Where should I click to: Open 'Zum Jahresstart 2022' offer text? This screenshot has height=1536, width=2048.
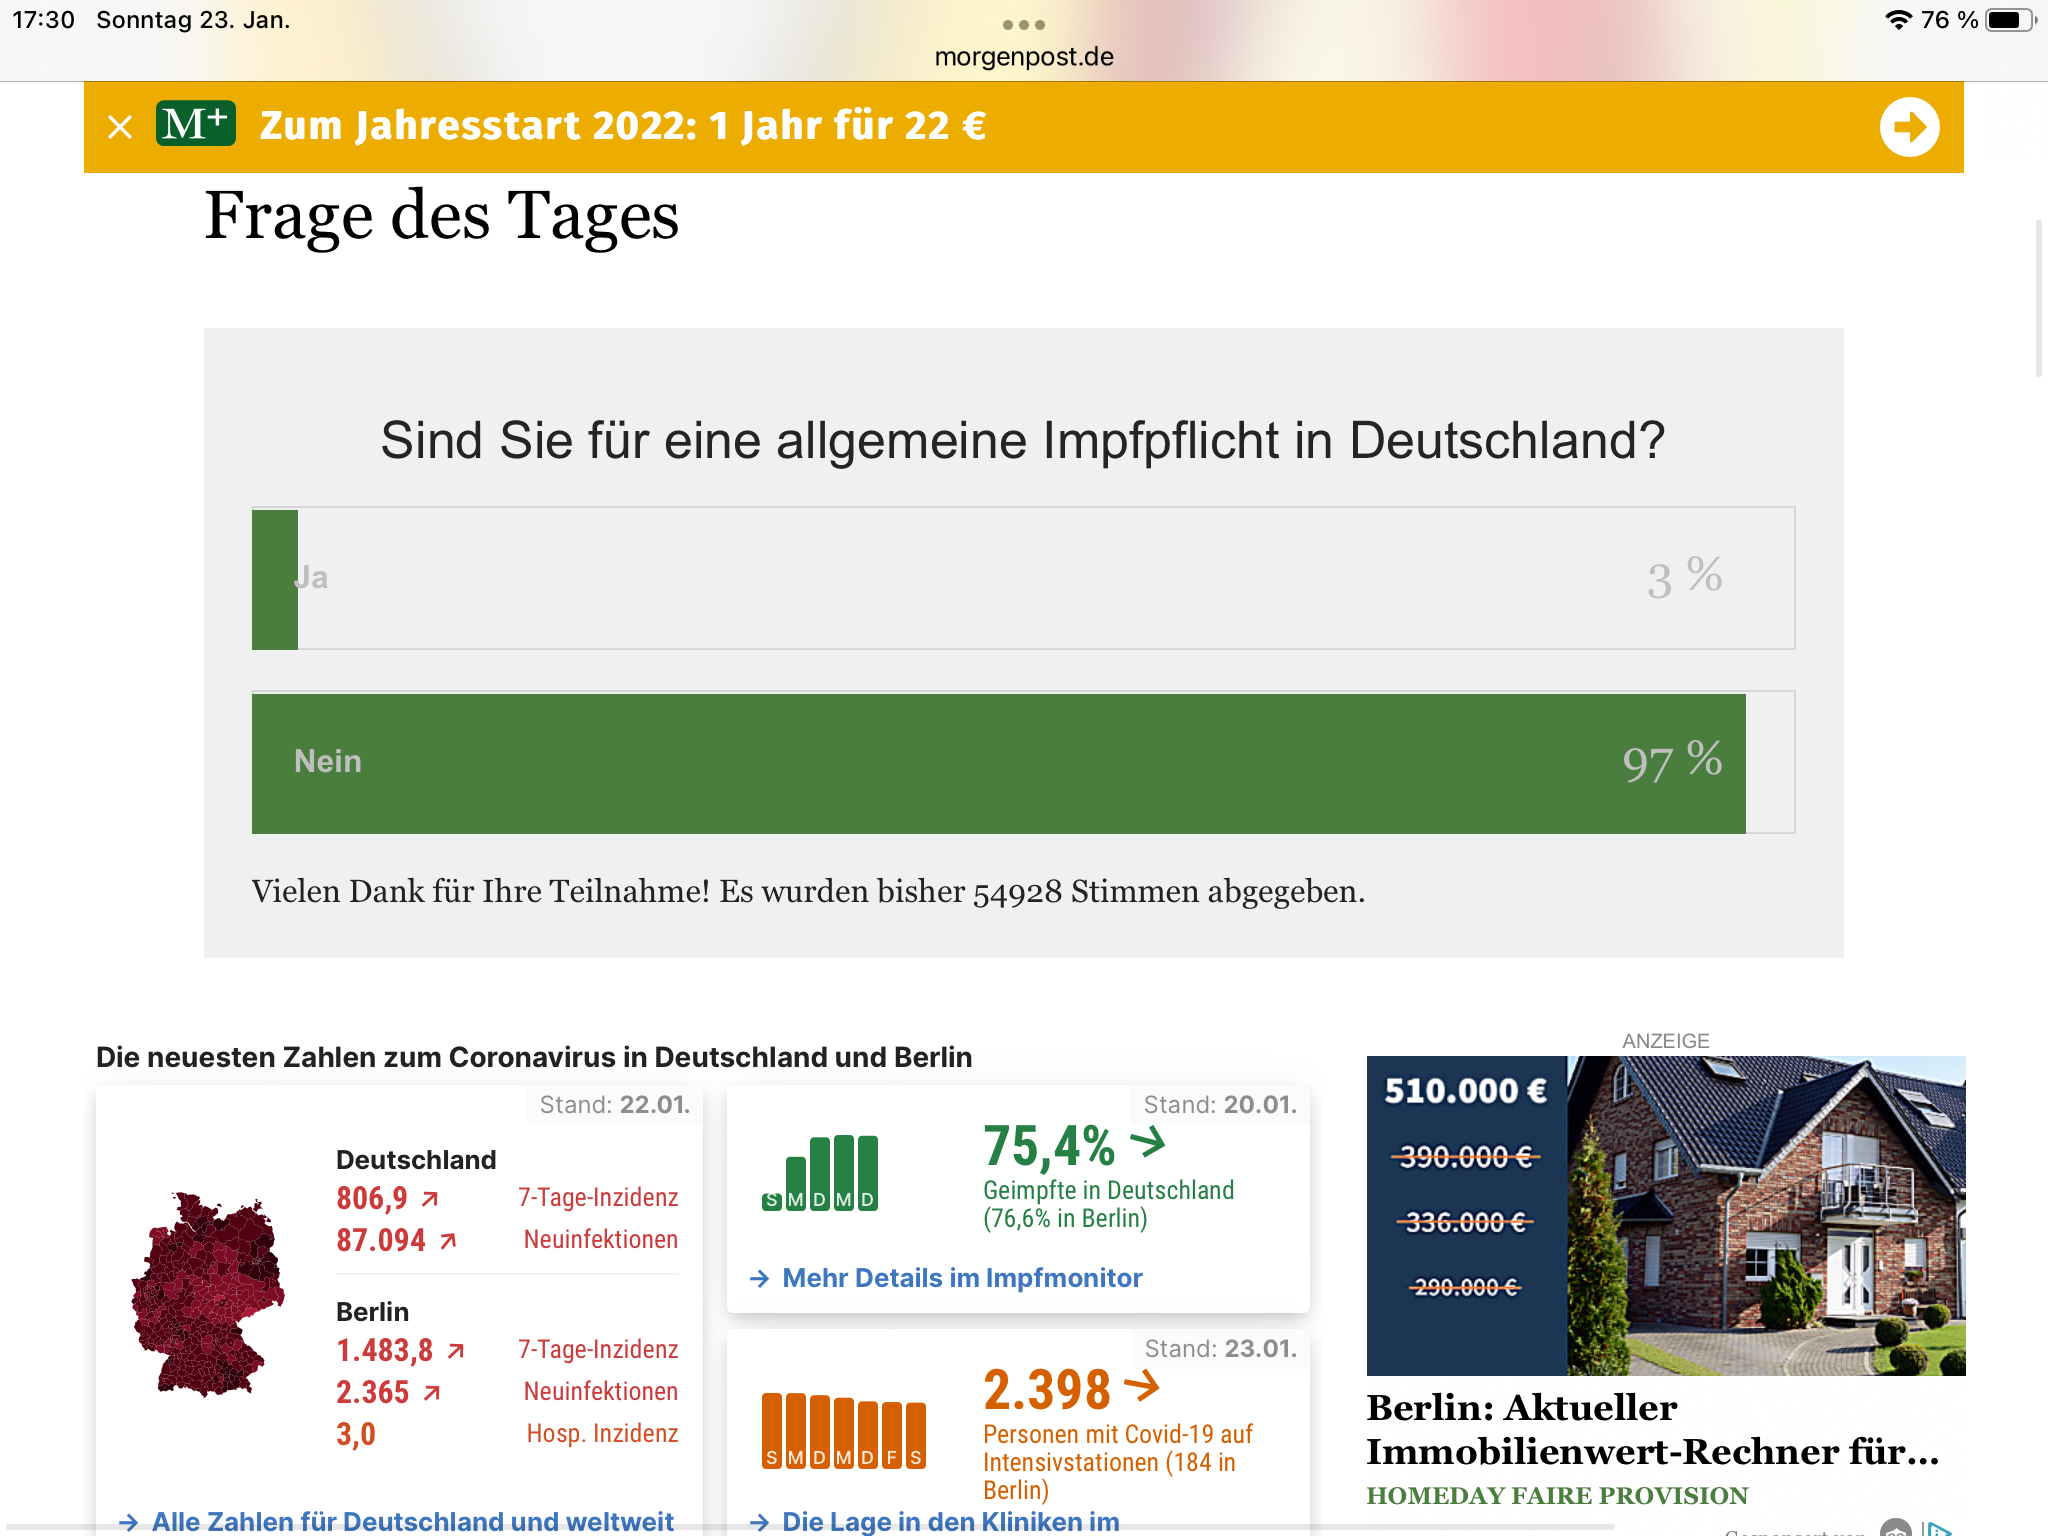point(622,127)
